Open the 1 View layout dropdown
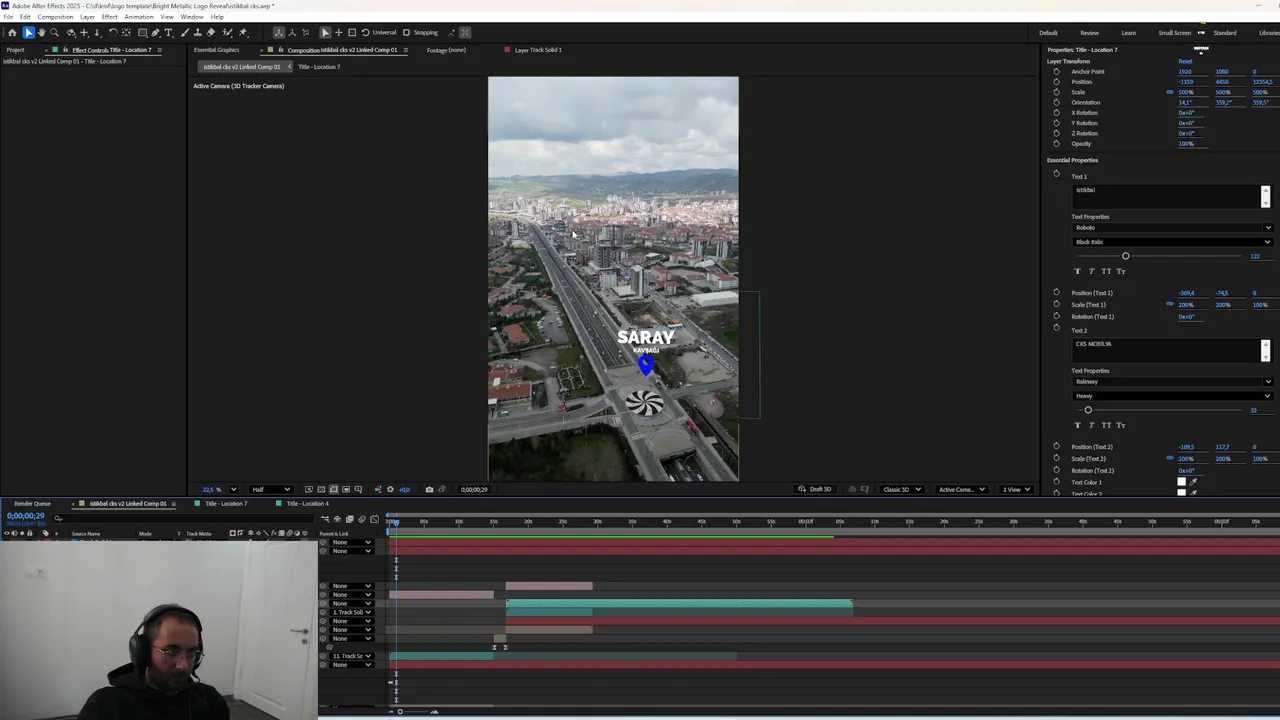1280x720 pixels. [x=1016, y=490]
